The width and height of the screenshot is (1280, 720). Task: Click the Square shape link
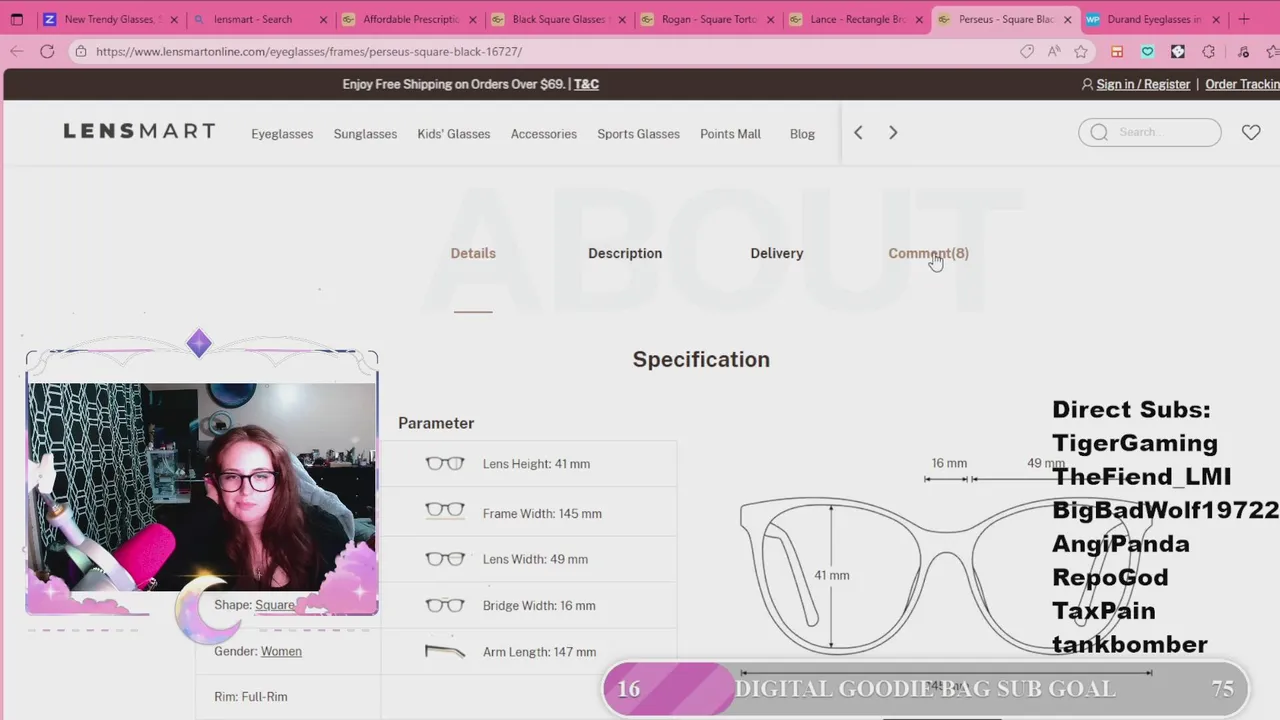click(275, 605)
